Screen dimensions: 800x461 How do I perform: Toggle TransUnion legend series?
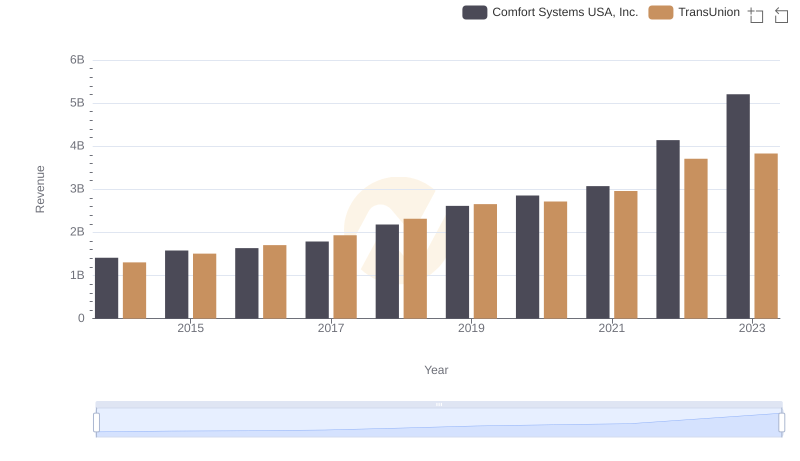[694, 12]
